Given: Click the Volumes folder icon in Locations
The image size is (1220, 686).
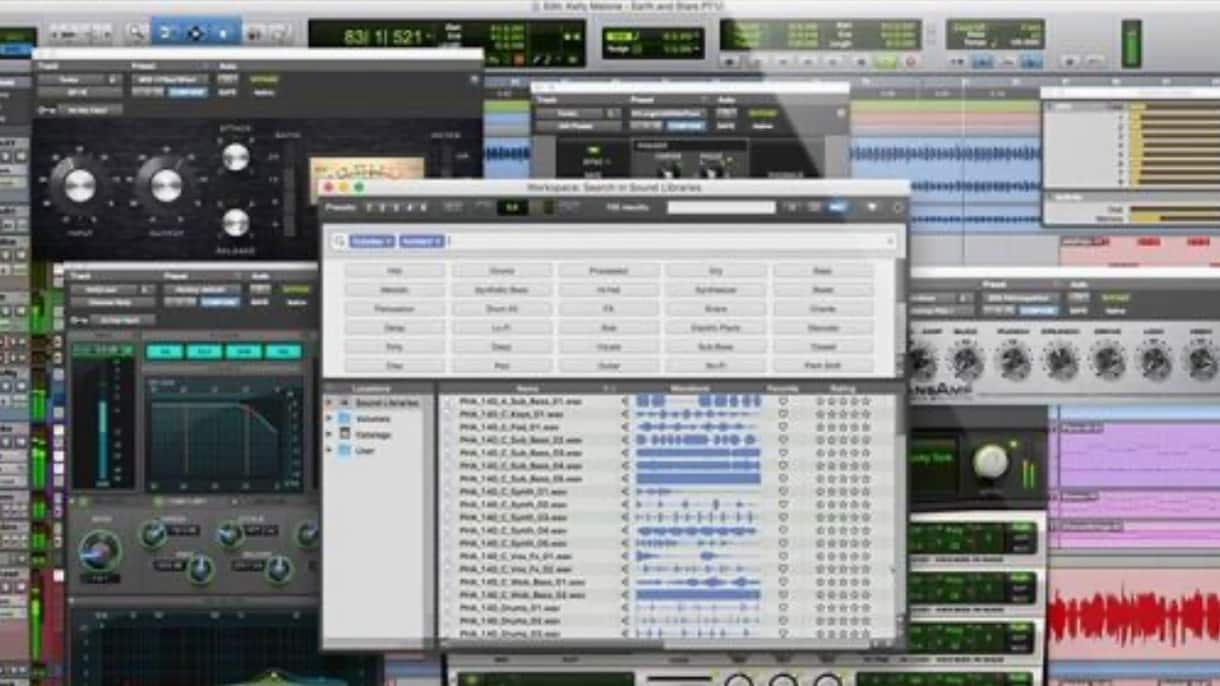Looking at the screenshot, I should click(345, 419).
